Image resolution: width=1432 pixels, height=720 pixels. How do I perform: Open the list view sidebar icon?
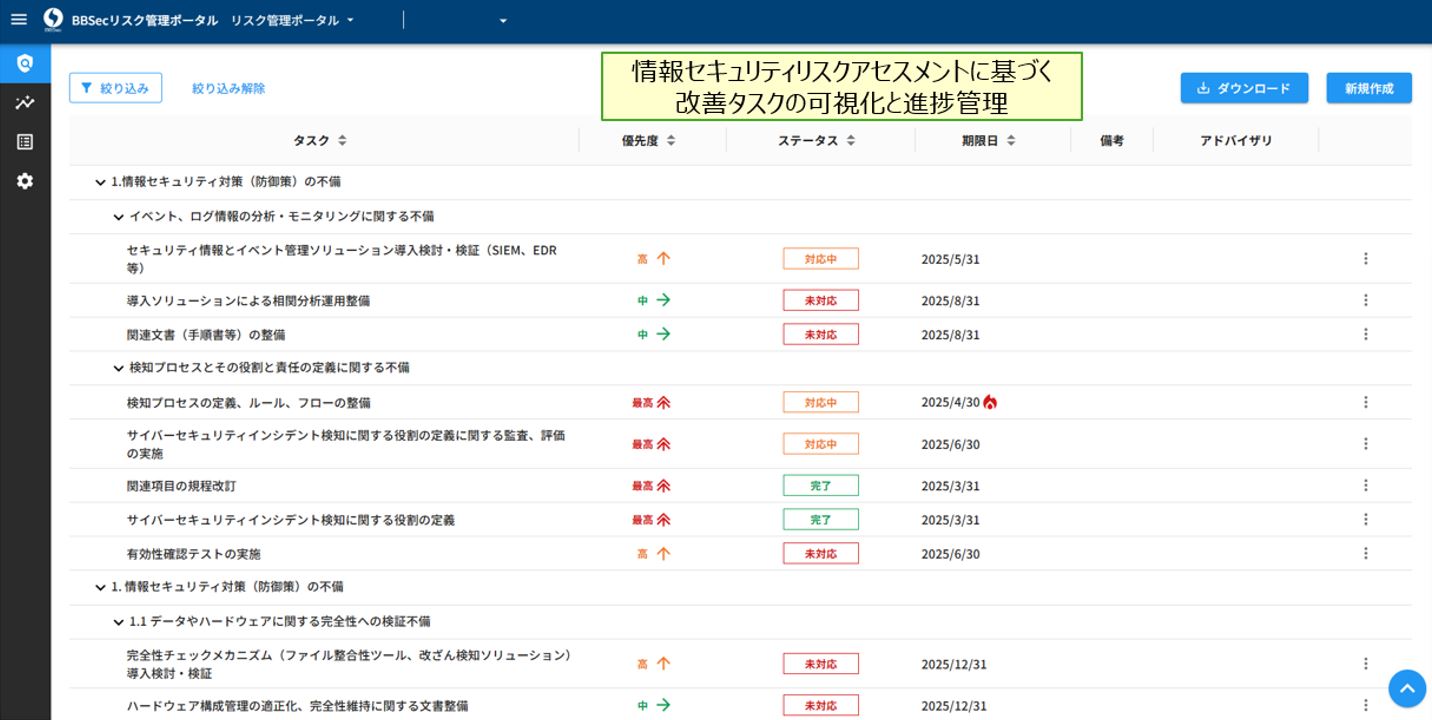[25, 142]
